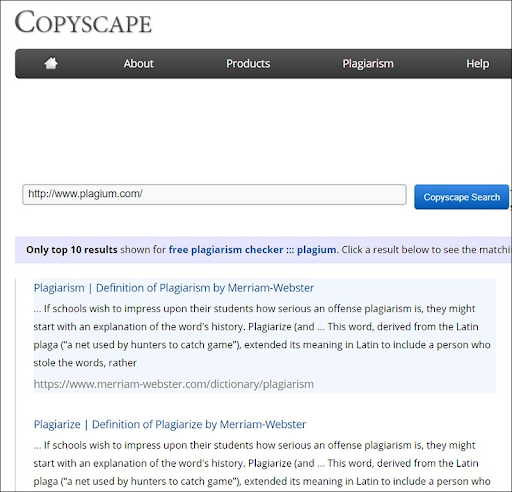Click the merriam-webster.com/dictionary/plagiarism URL
Viewport: 512px width, 492px height.
174,384
